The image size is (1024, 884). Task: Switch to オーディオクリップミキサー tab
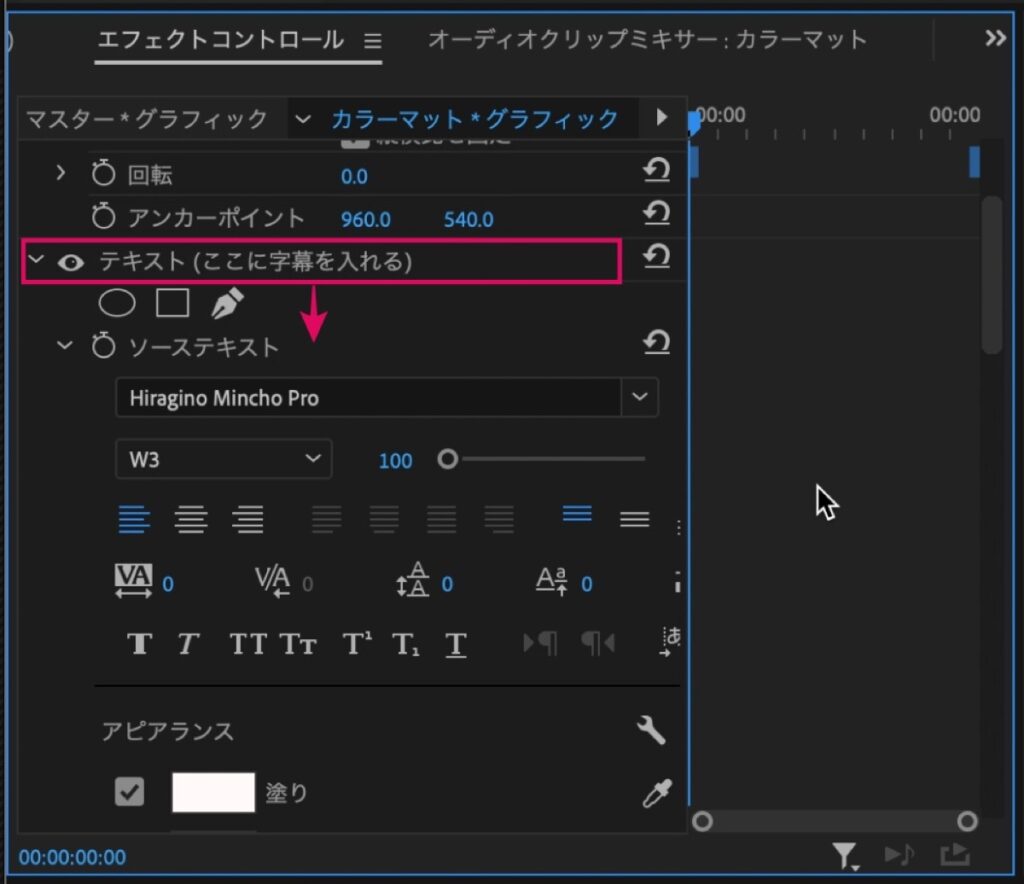click(x=648, y=40)
